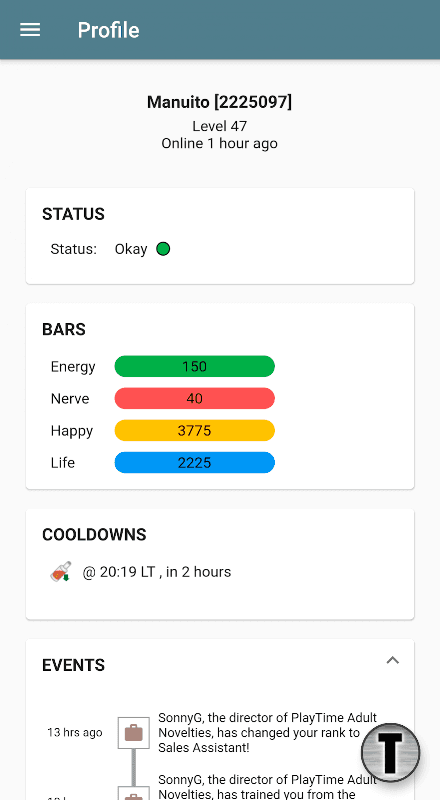Tap the Online 1 hour ago text
This screenshot has height=800, width=440.
219,143
